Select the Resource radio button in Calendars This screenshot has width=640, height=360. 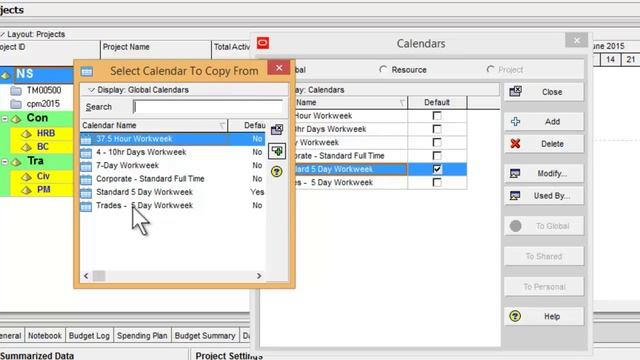[x=383, y=70]
